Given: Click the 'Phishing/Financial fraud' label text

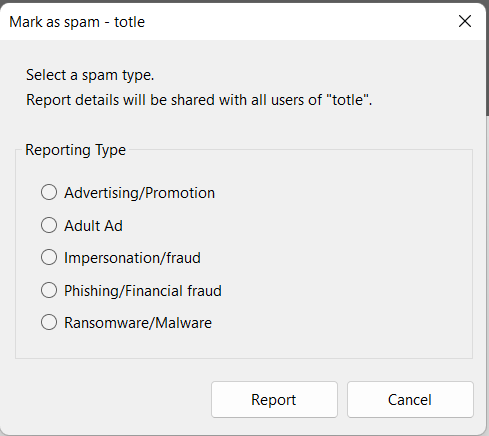Looking at the screenshot, I should click(143, 291).
